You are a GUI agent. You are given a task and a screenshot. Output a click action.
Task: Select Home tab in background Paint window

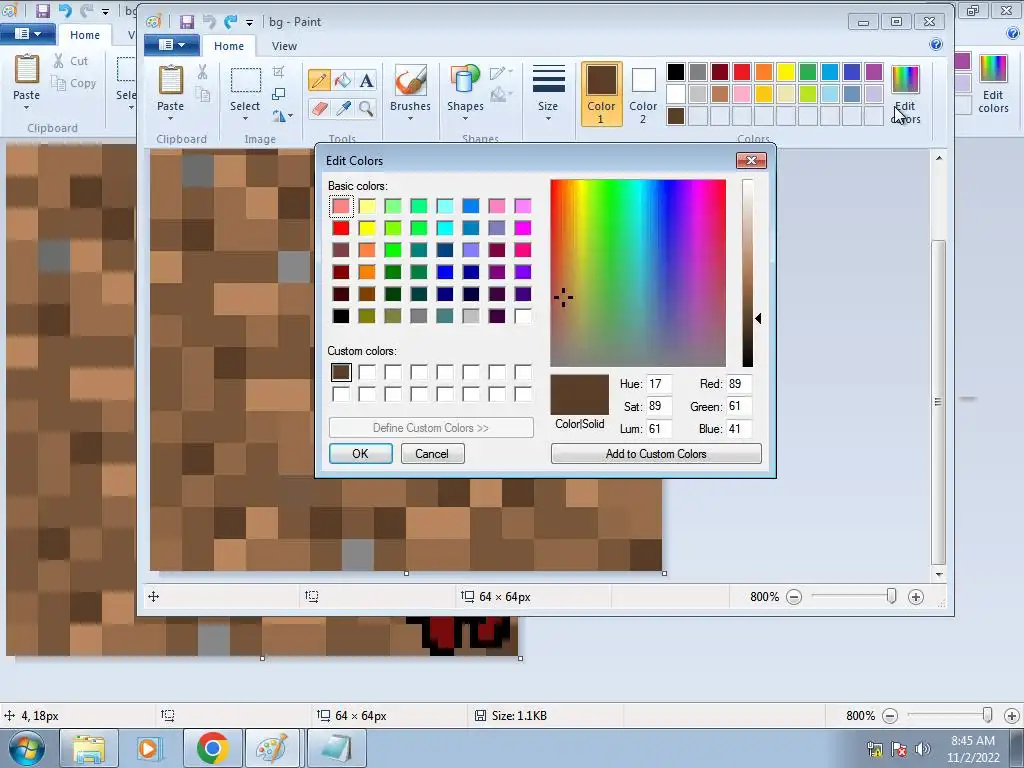[85, 35]
